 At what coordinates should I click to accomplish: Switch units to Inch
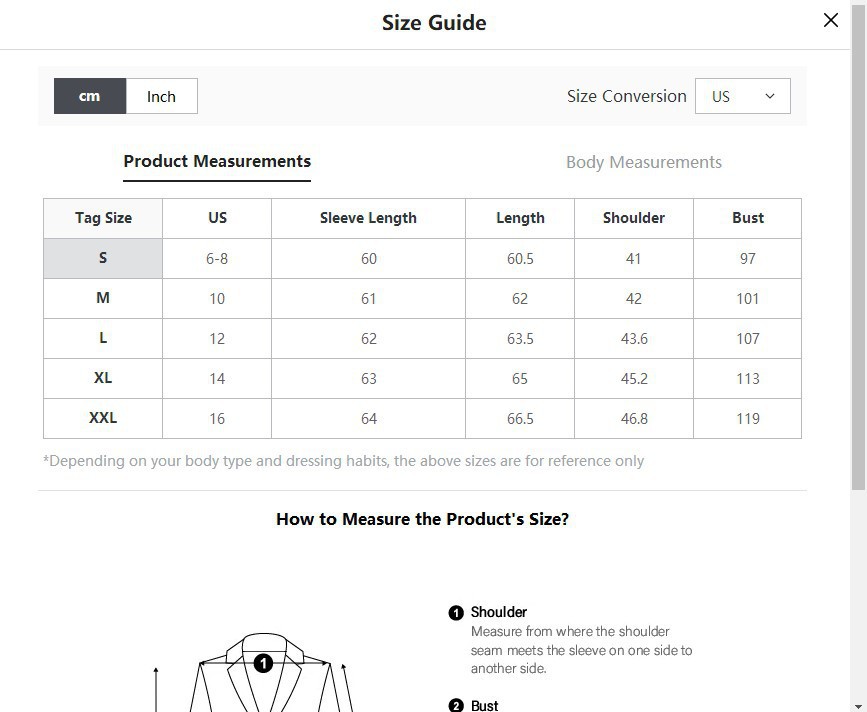click(x=161, y=96)
